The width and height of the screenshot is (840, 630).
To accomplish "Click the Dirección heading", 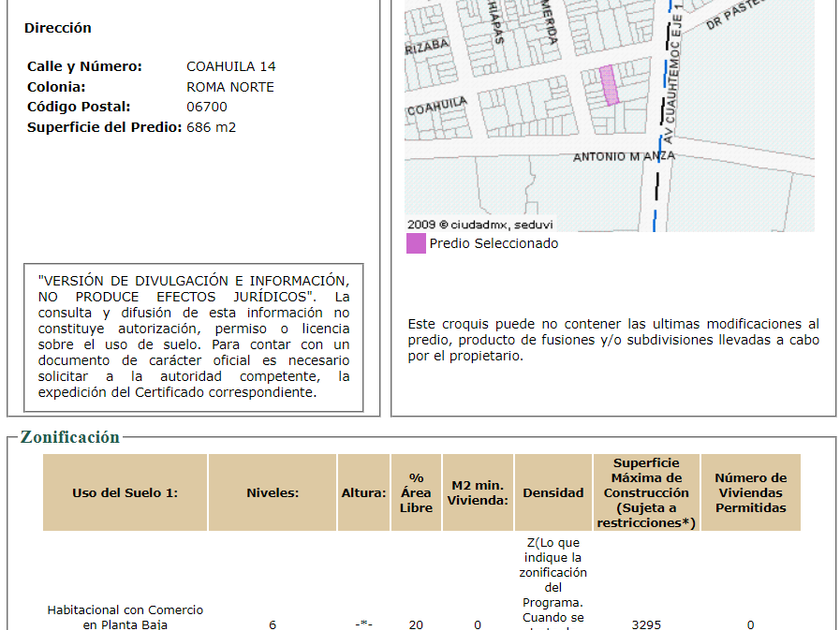I will (58, 28).
